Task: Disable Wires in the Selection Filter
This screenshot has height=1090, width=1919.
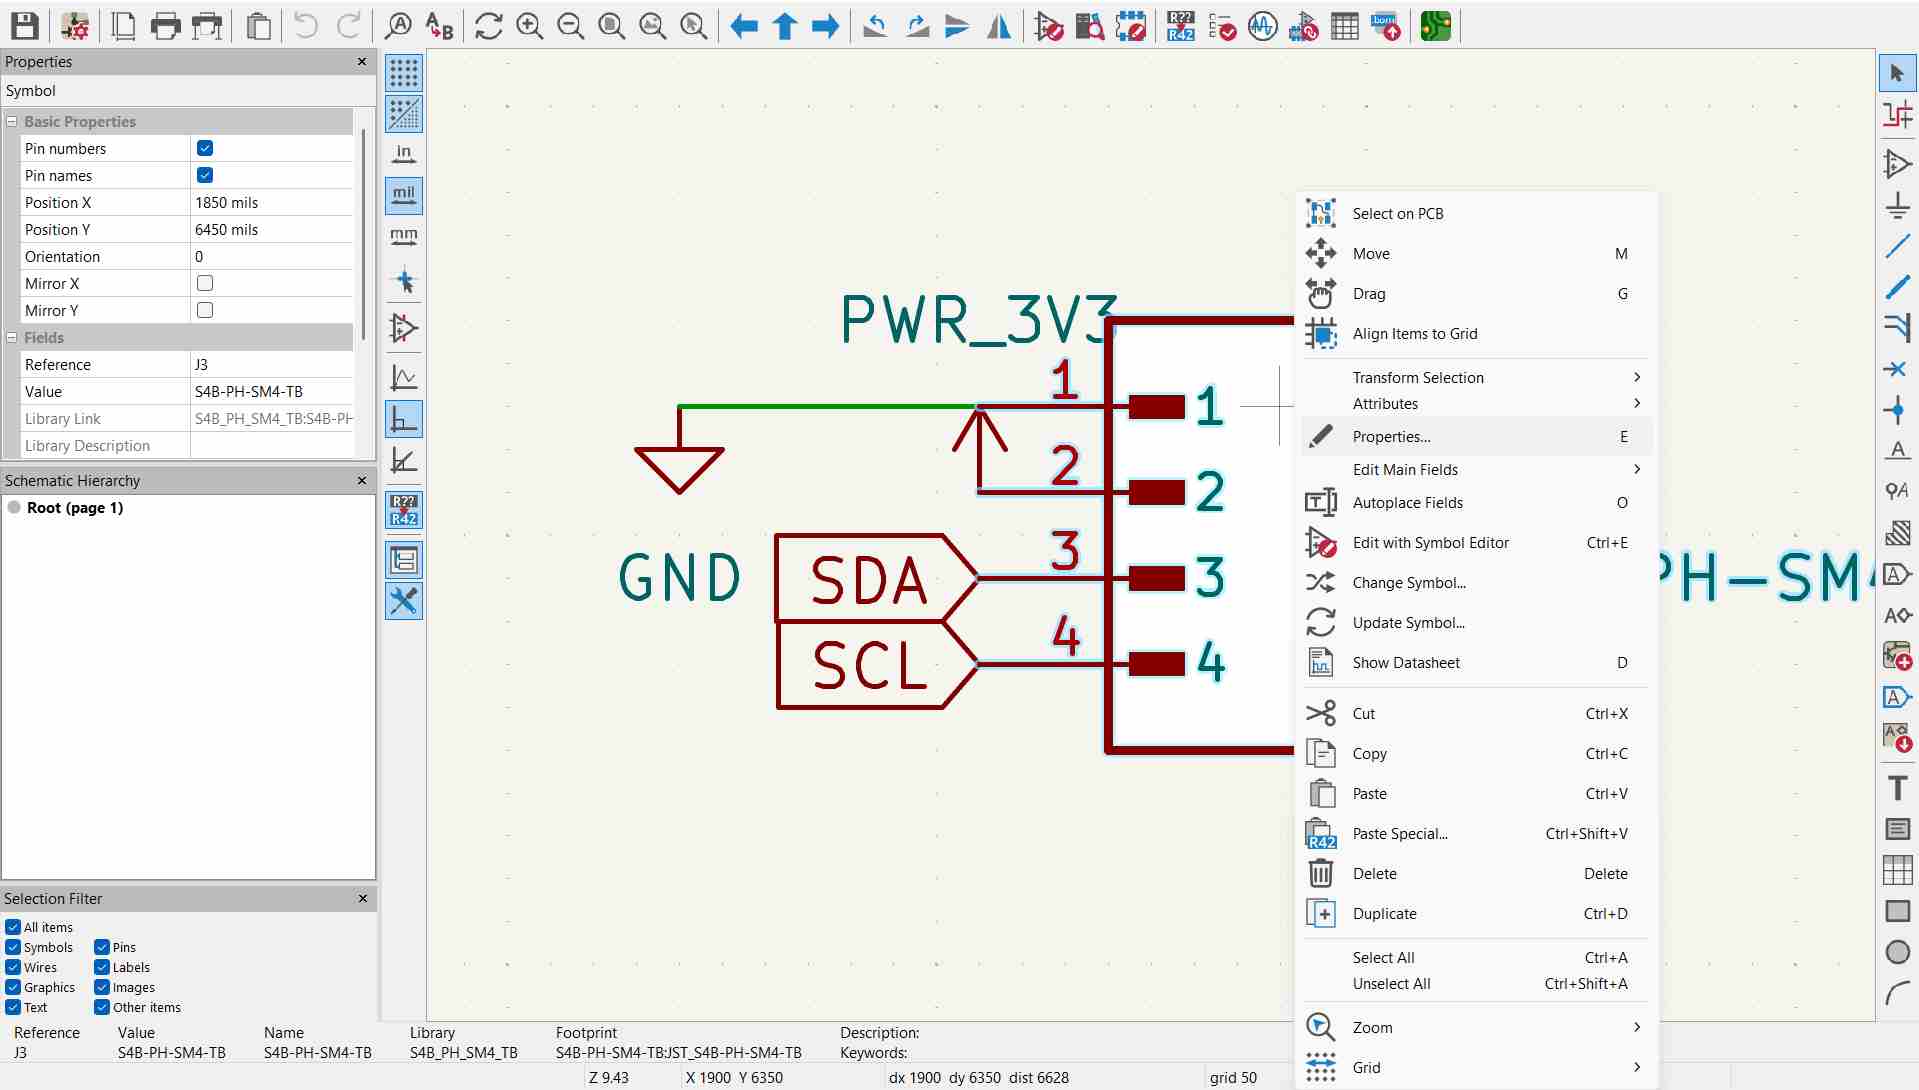Action: click(x=13, y=967)
